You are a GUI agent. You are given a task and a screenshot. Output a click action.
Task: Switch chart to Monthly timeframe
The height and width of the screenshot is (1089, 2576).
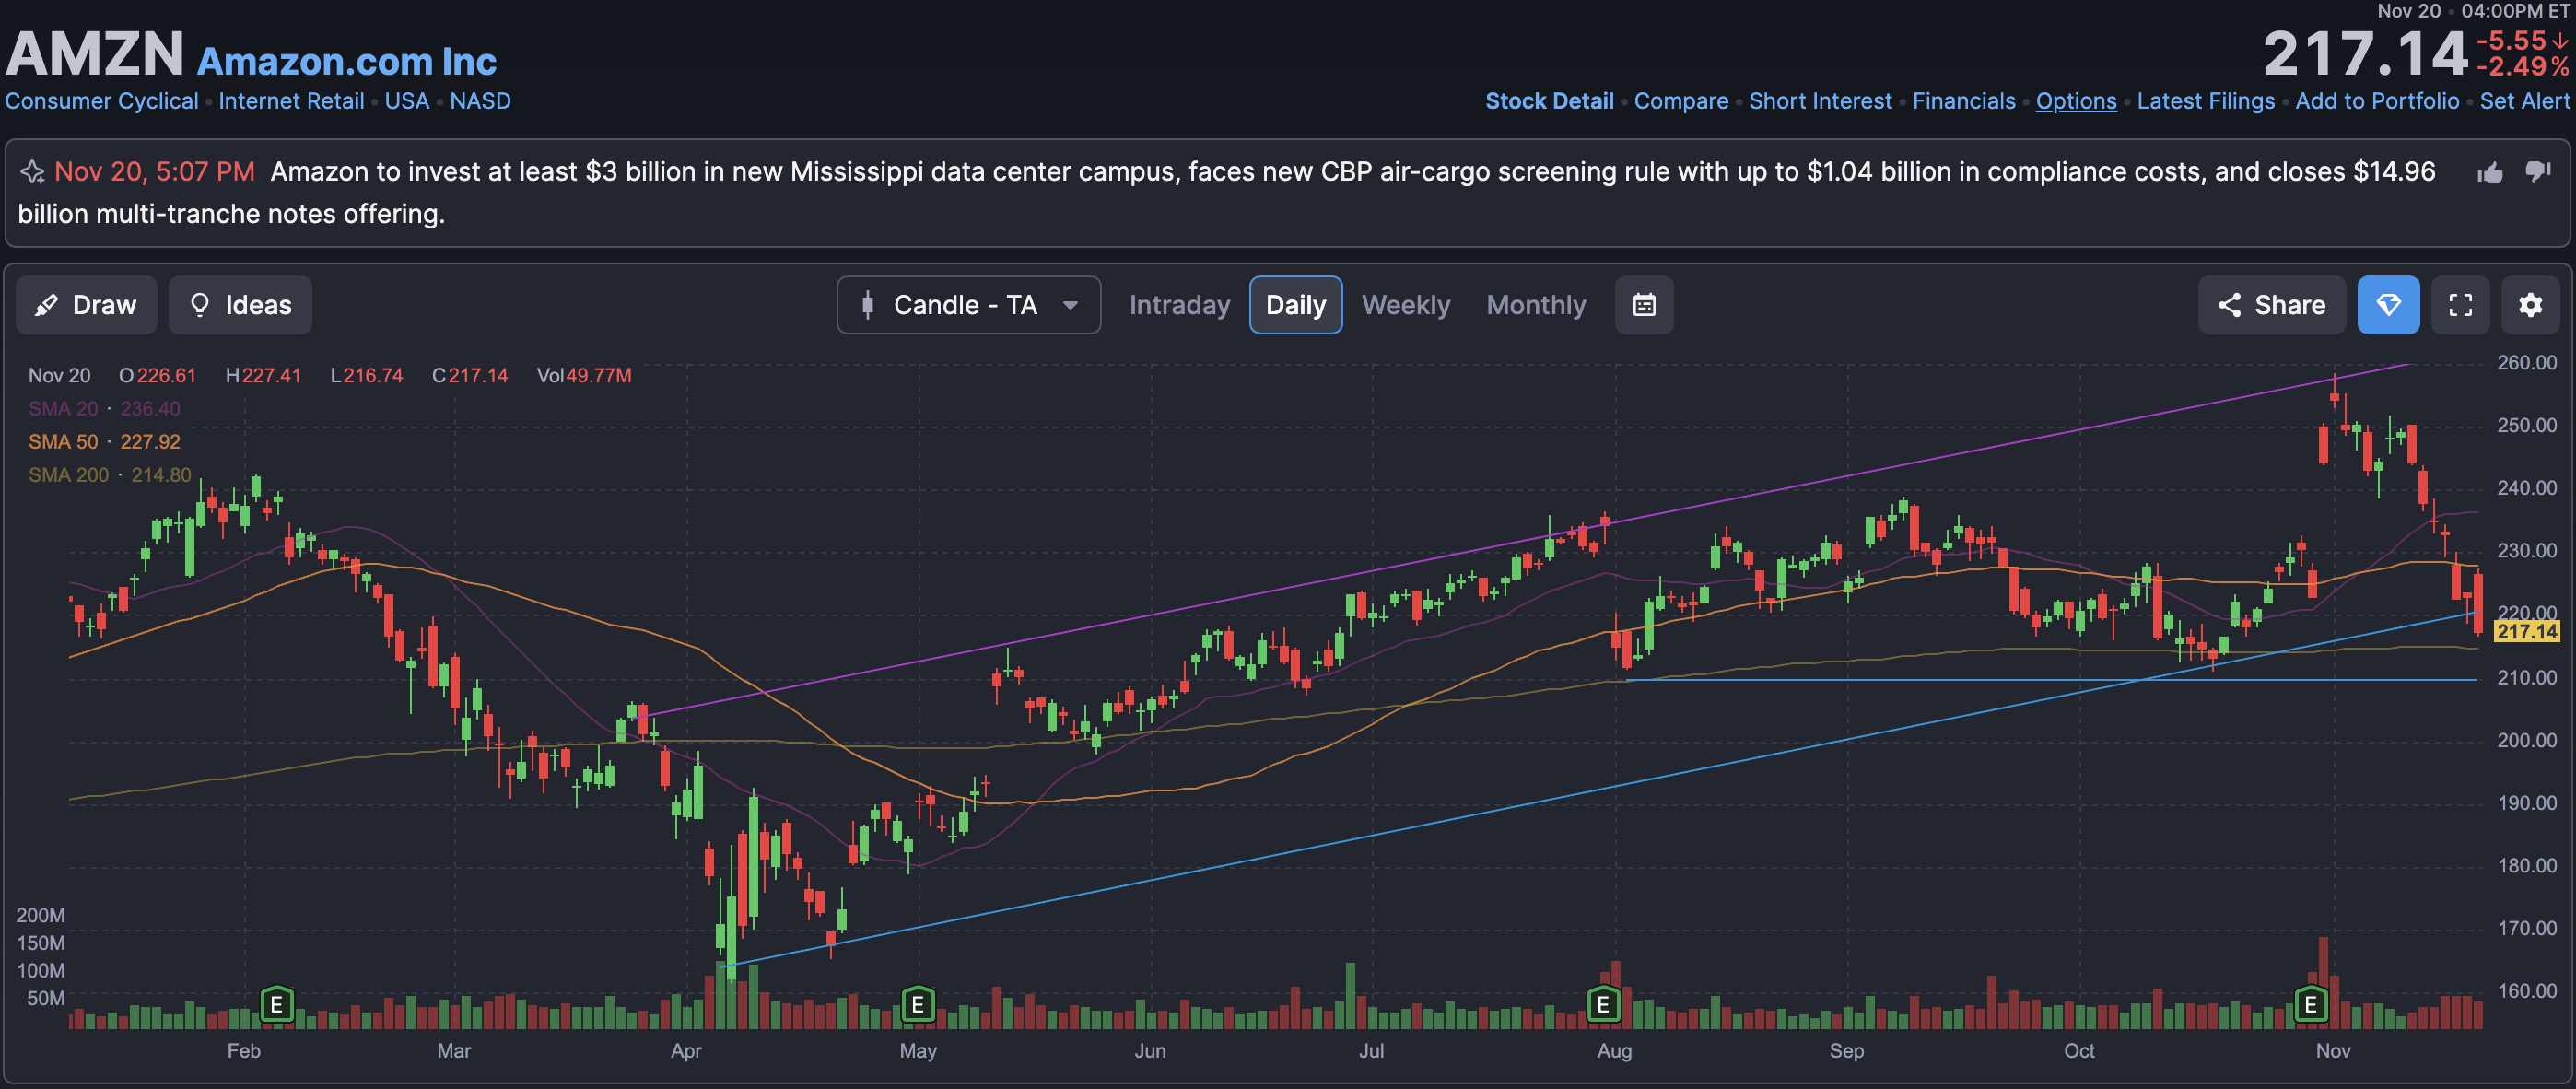(1535, 305)
